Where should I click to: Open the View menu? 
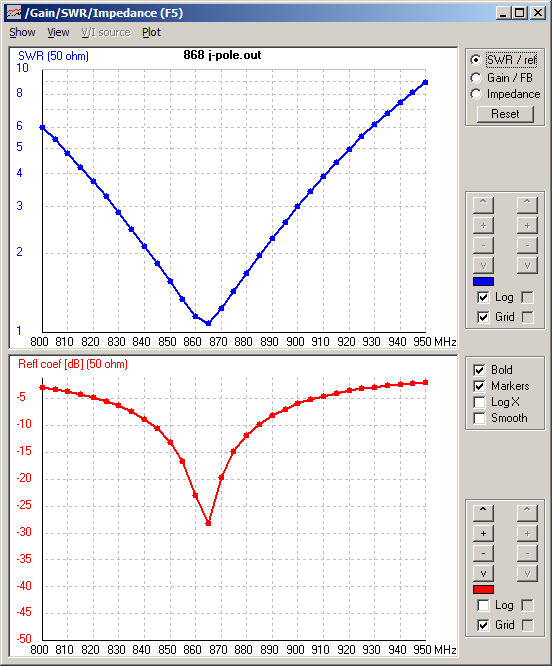(x=58, y=32)
